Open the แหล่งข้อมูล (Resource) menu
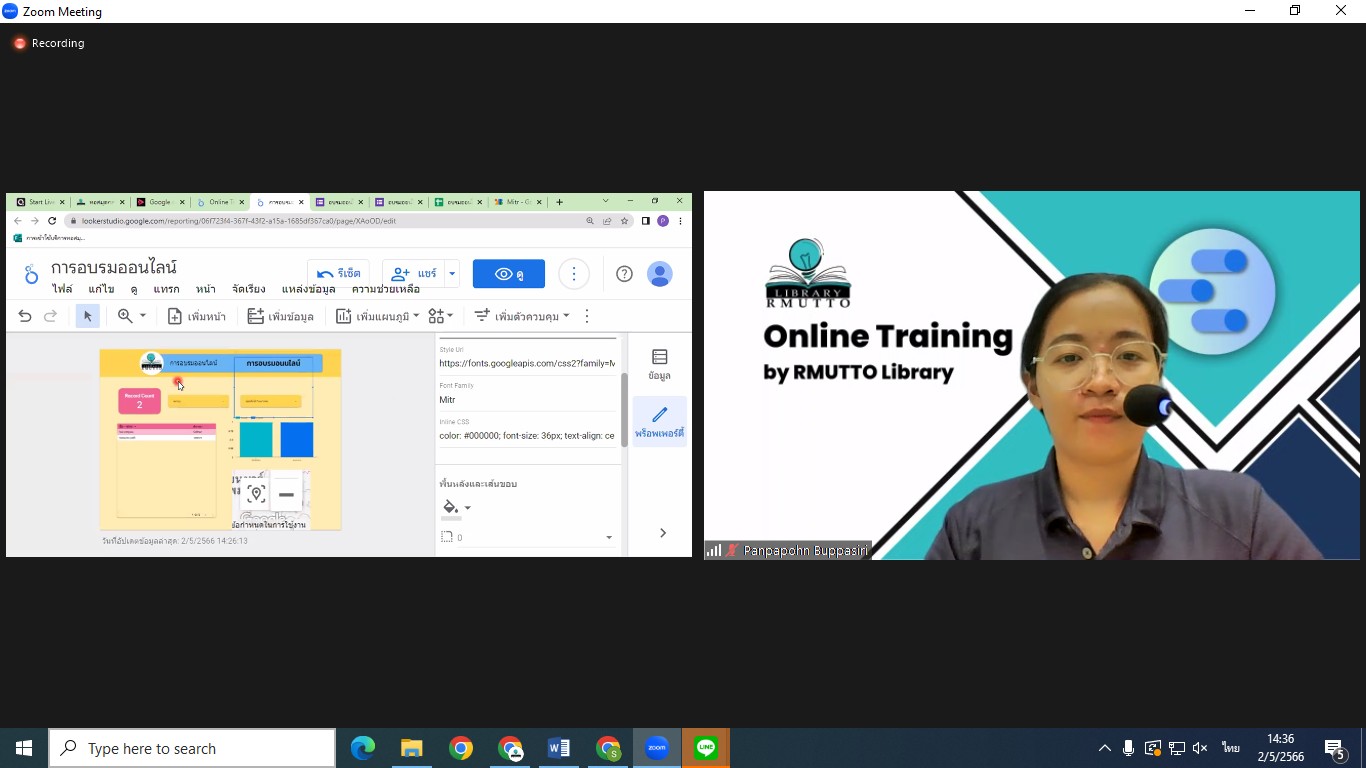The height and width of the screenshot is (768, 1366). (x=308, y=289)
